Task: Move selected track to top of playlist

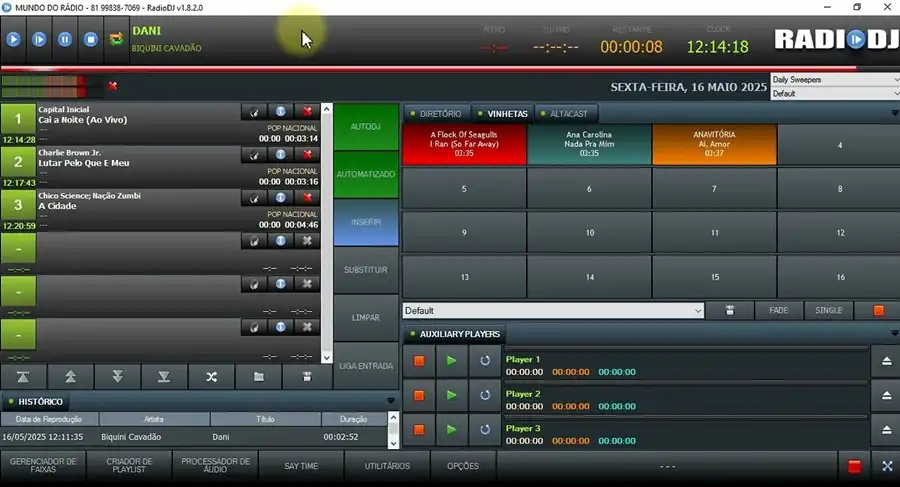Action: coord(24,377)
